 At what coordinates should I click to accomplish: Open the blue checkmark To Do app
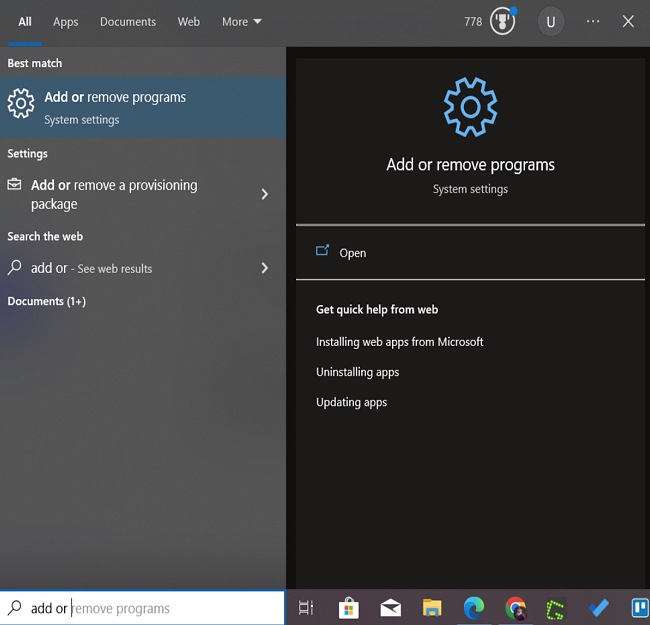(598, 608)
